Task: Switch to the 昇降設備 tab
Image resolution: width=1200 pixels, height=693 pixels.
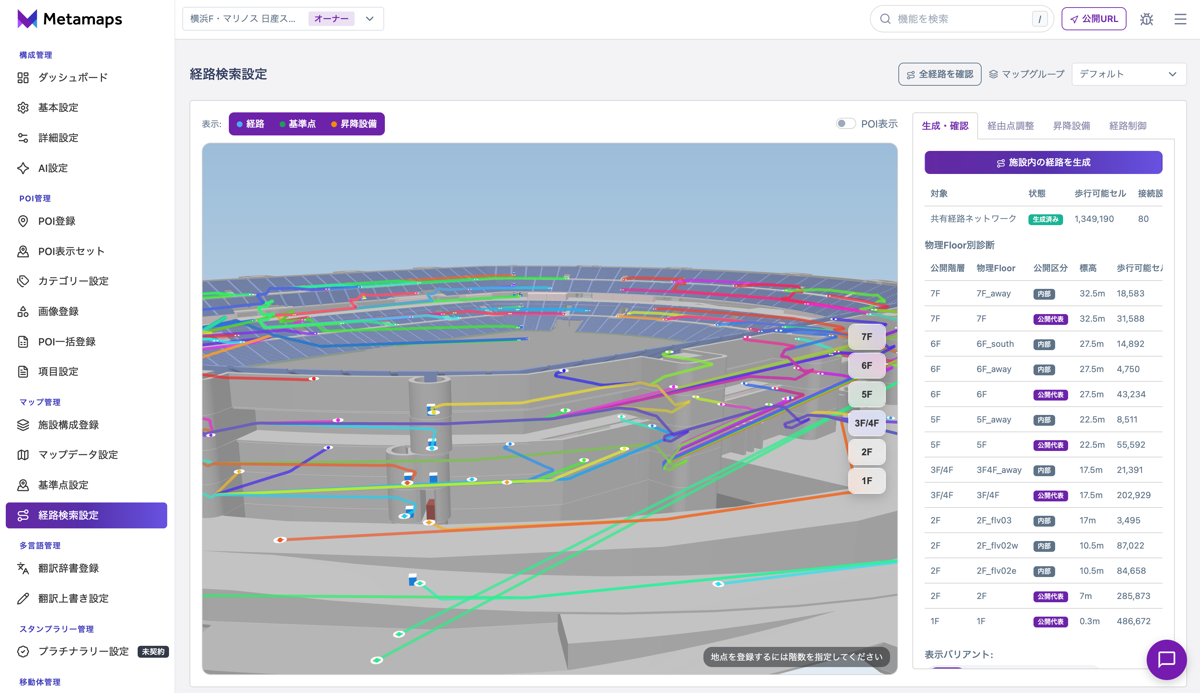Action: [1071, 126]
